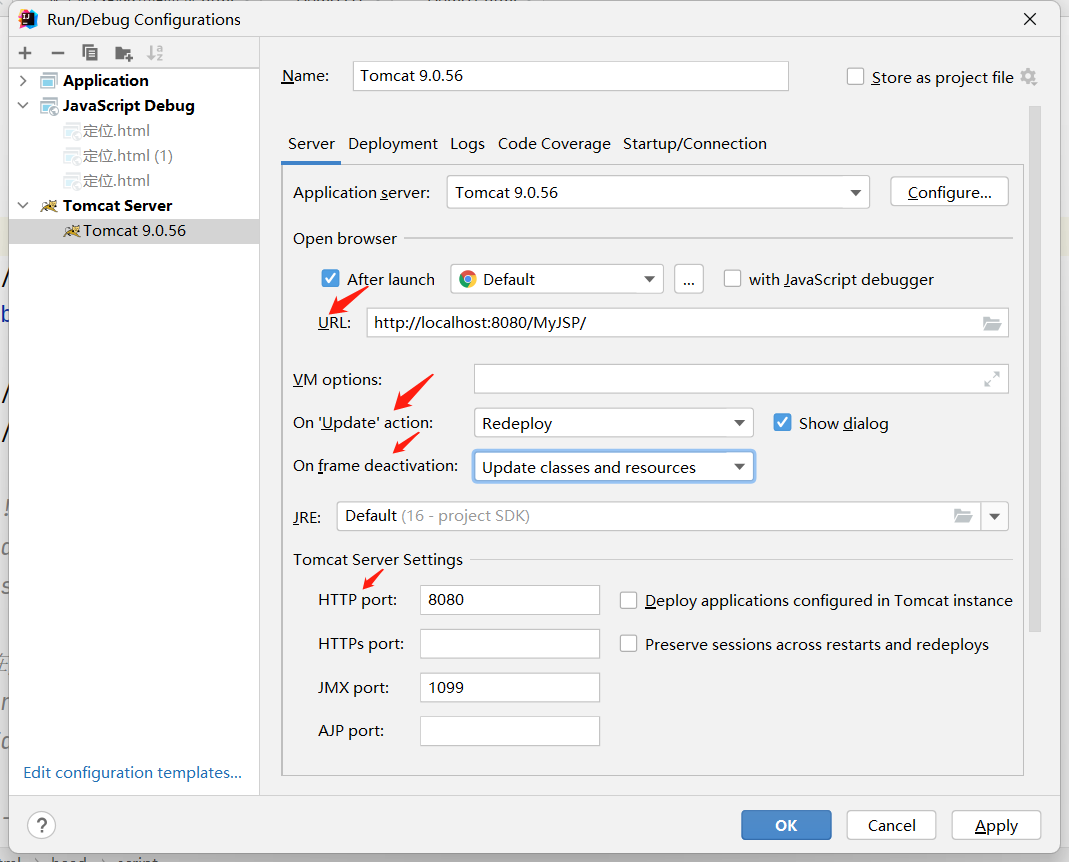
Task: Click the Sort configurations alphabetically icon
Action: tap(155, 53)
